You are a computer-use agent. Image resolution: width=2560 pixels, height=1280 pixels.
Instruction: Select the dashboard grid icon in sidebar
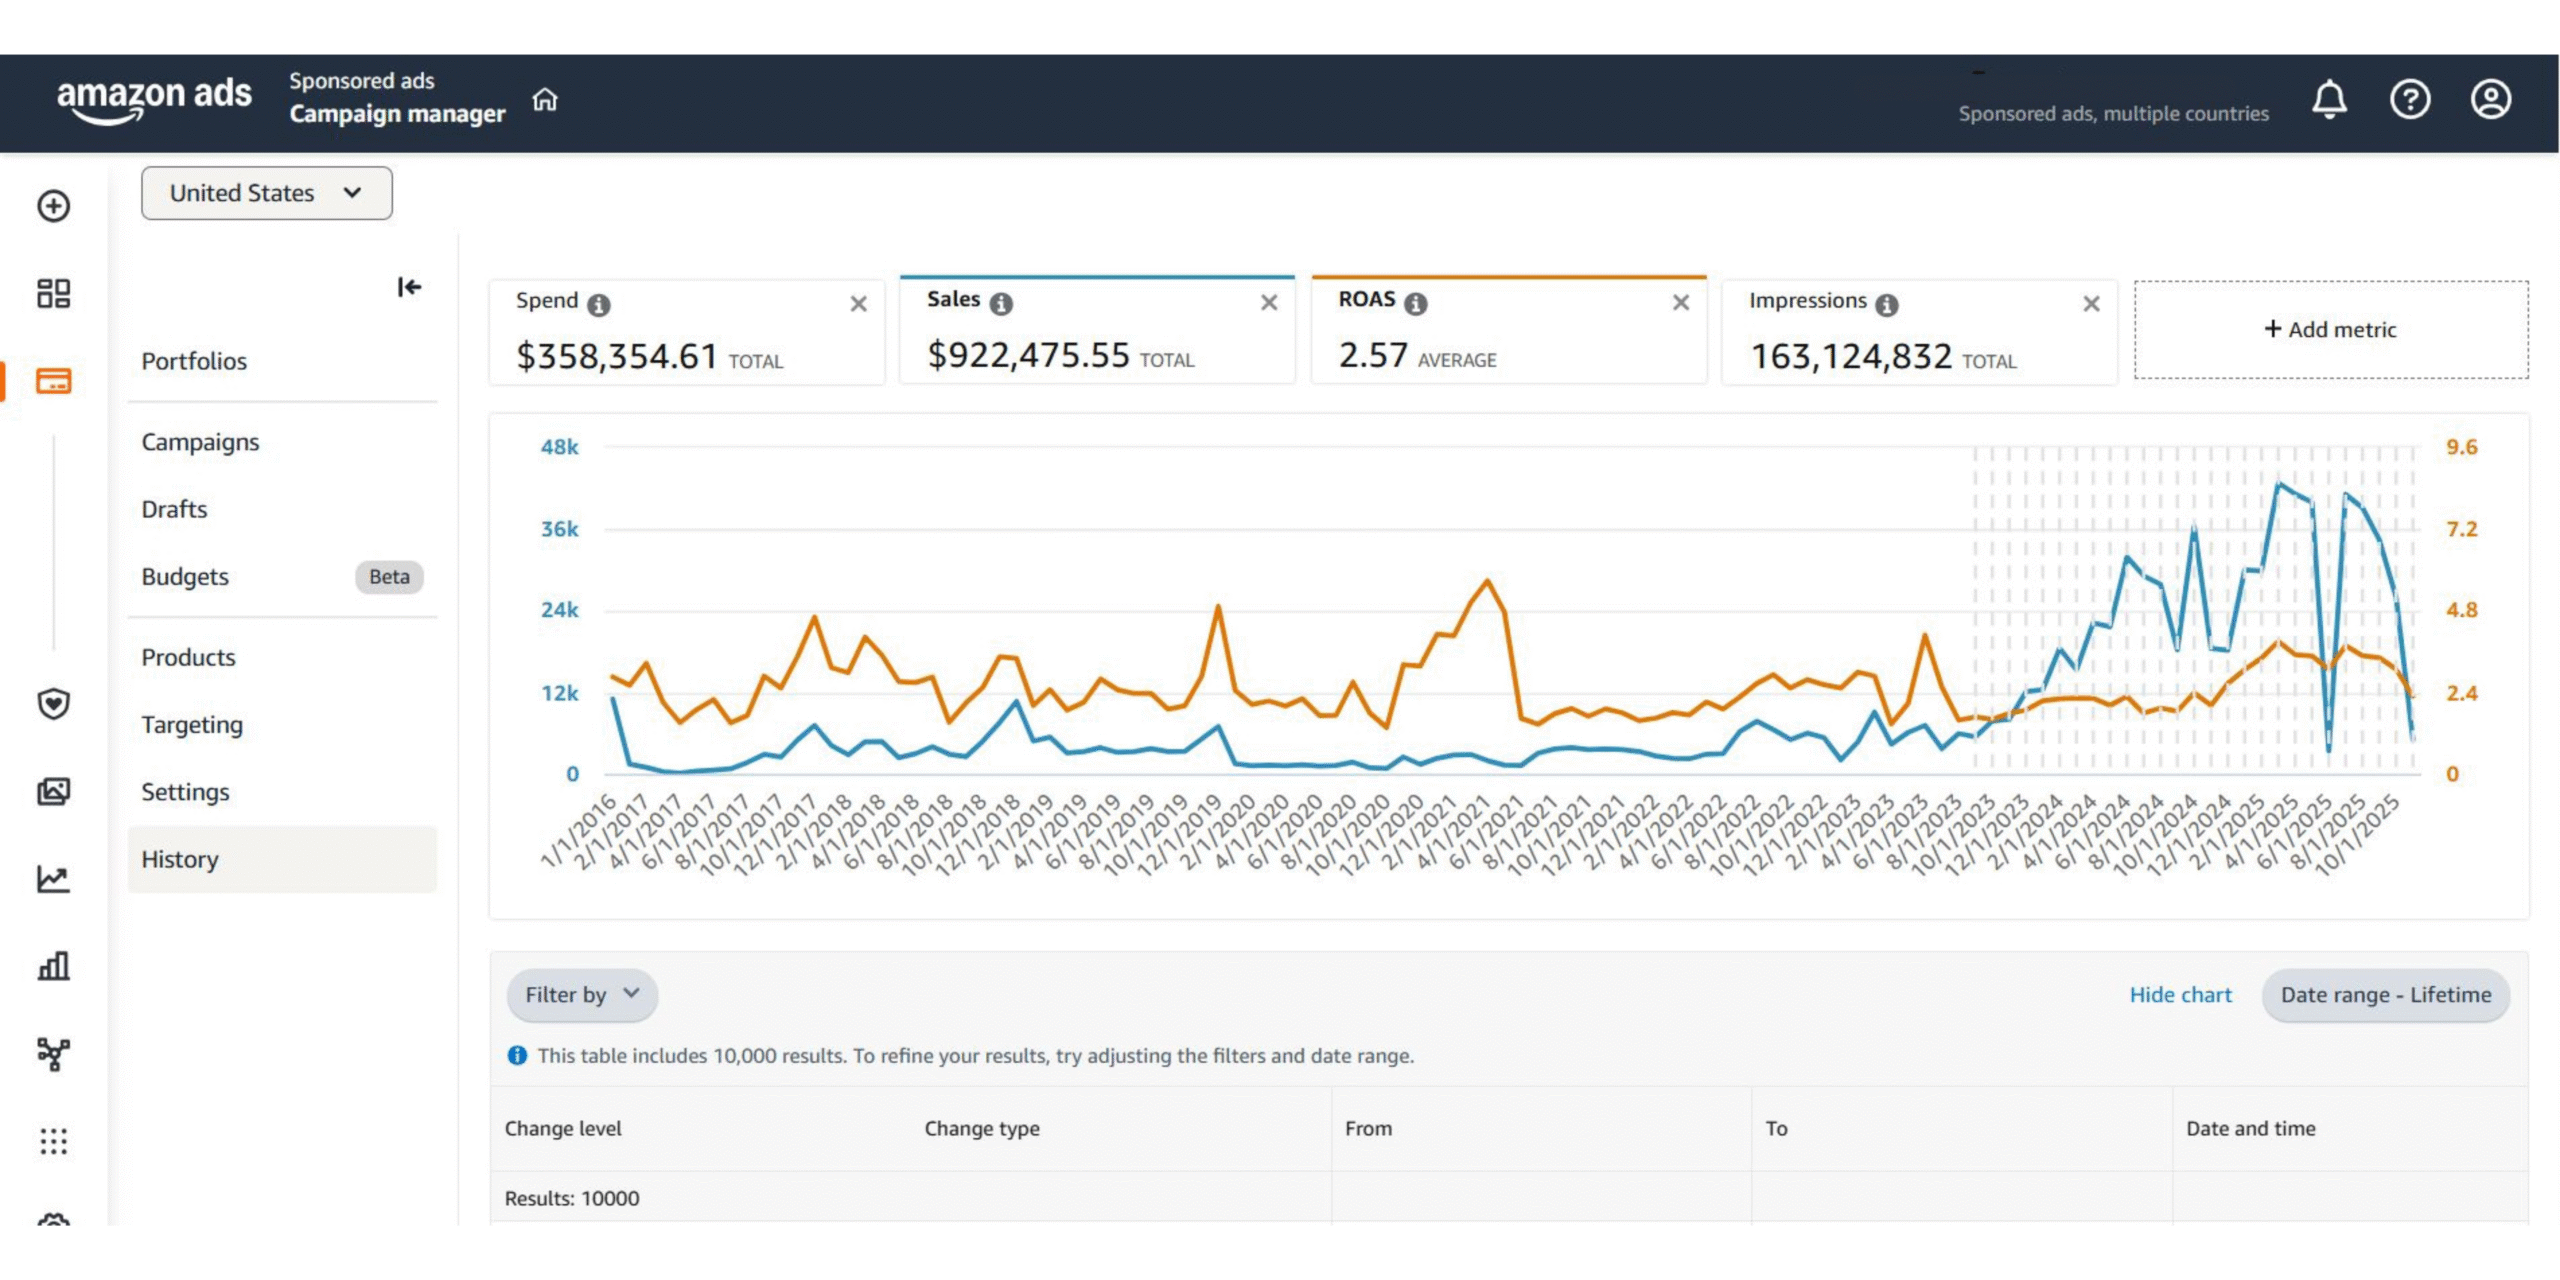(x=54, y=294)
